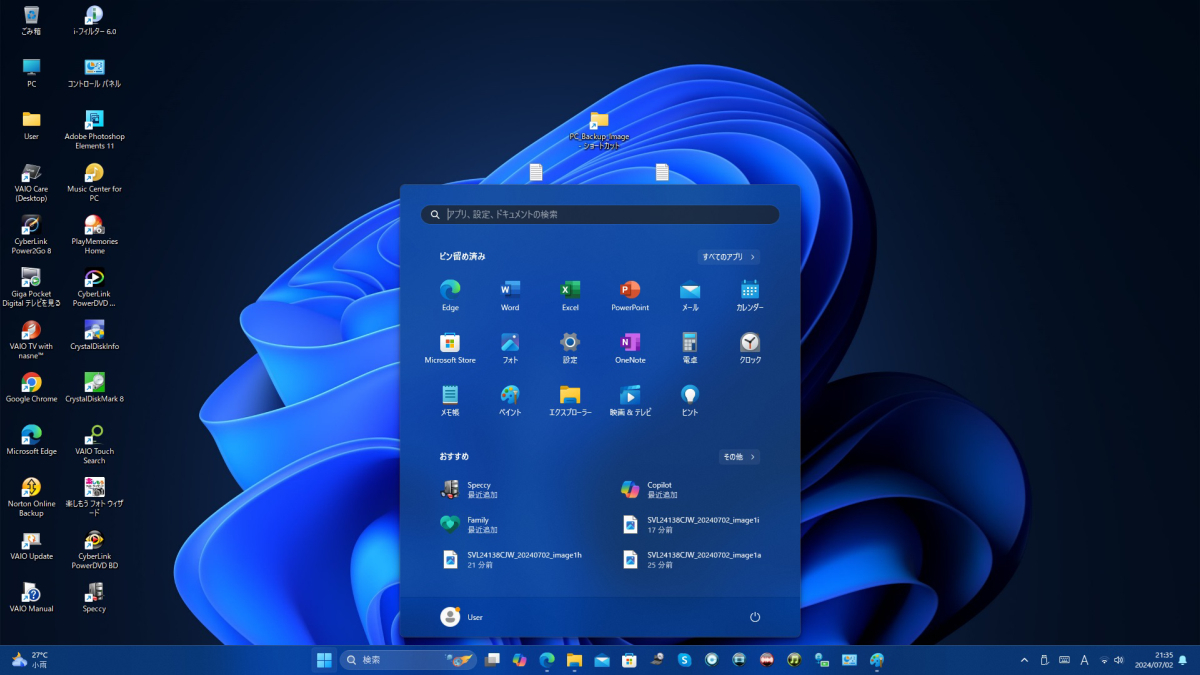Show hidden system tray icons chevron
The width and height of the screenshot is (1200, 675).
[x=1024, y=660]
